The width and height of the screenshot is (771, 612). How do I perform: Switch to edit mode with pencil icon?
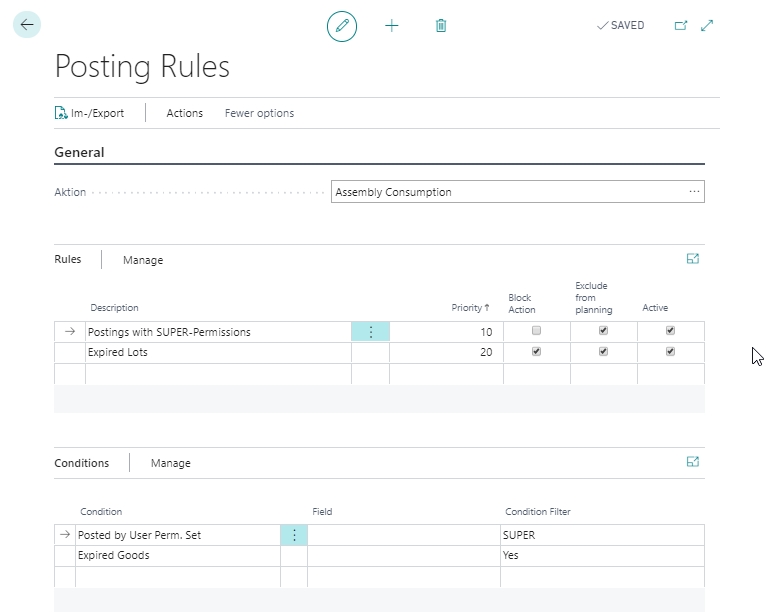[342, 26]
